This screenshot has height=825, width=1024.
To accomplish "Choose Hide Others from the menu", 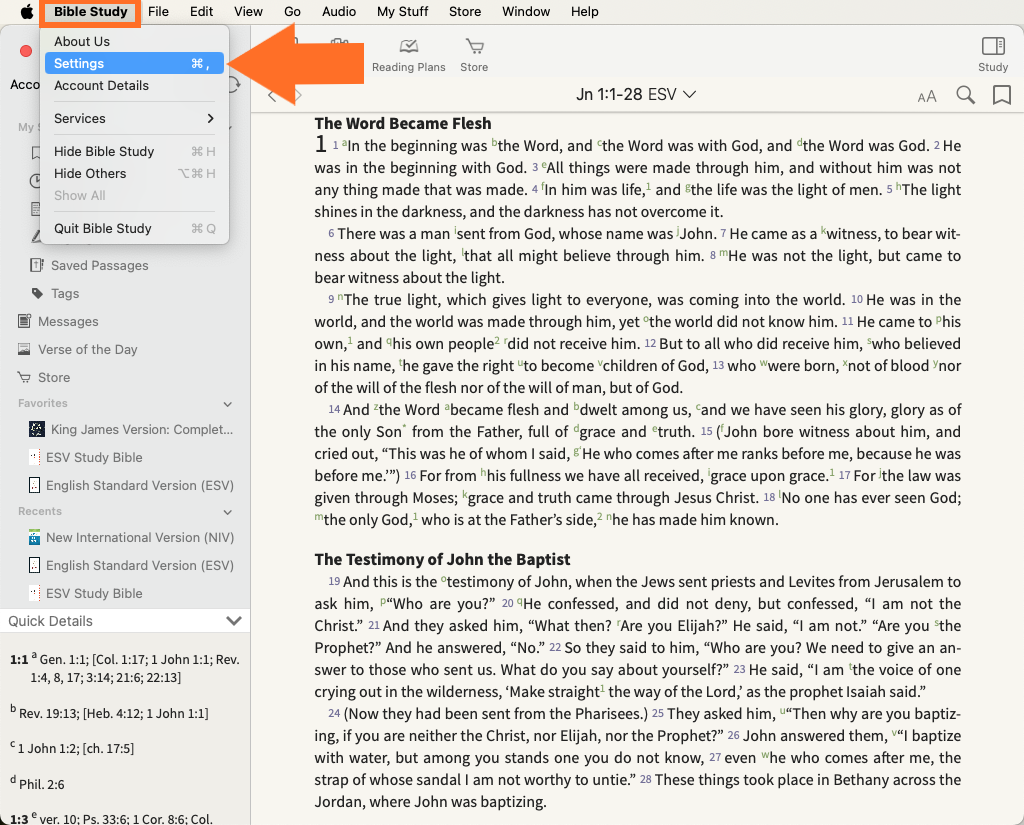I will pyautogui.click(x=134, y=174).
